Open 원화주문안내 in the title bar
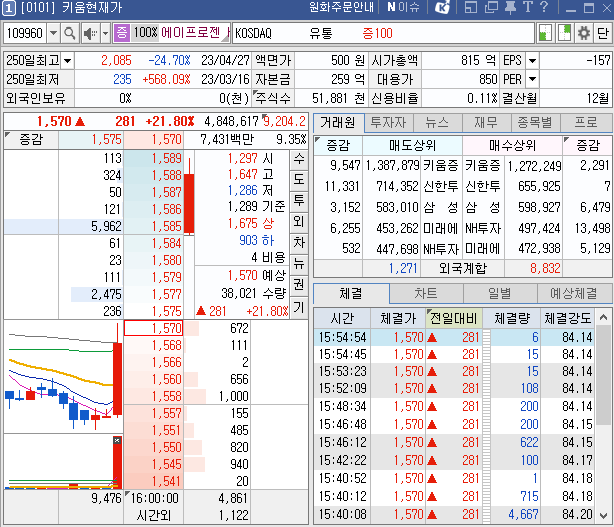 click(341, 7)
